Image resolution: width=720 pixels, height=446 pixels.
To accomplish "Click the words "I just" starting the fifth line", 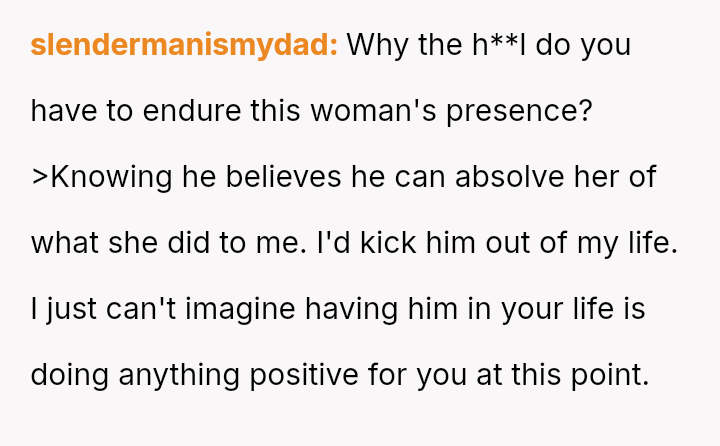I will [x=63, y=309].
